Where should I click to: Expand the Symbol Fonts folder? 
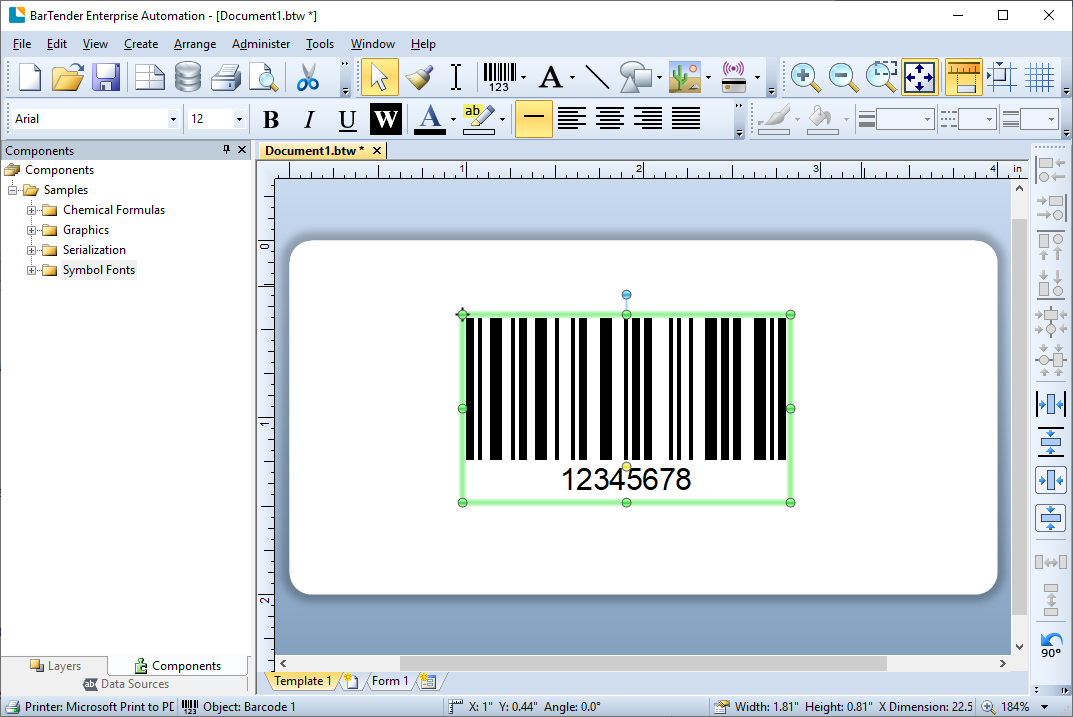tap(32, 269)
